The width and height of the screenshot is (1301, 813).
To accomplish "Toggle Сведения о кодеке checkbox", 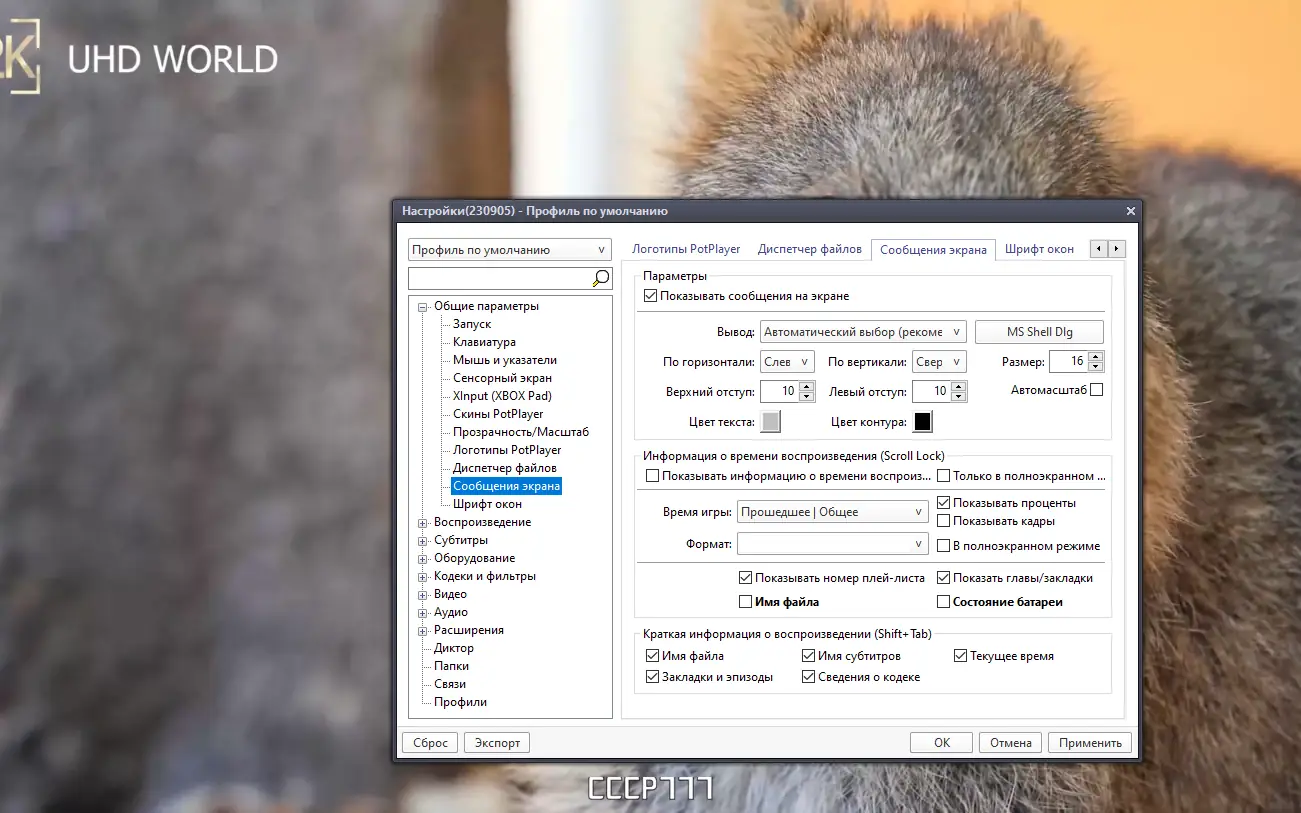I will pyautogui.click(x=809, y=677).
